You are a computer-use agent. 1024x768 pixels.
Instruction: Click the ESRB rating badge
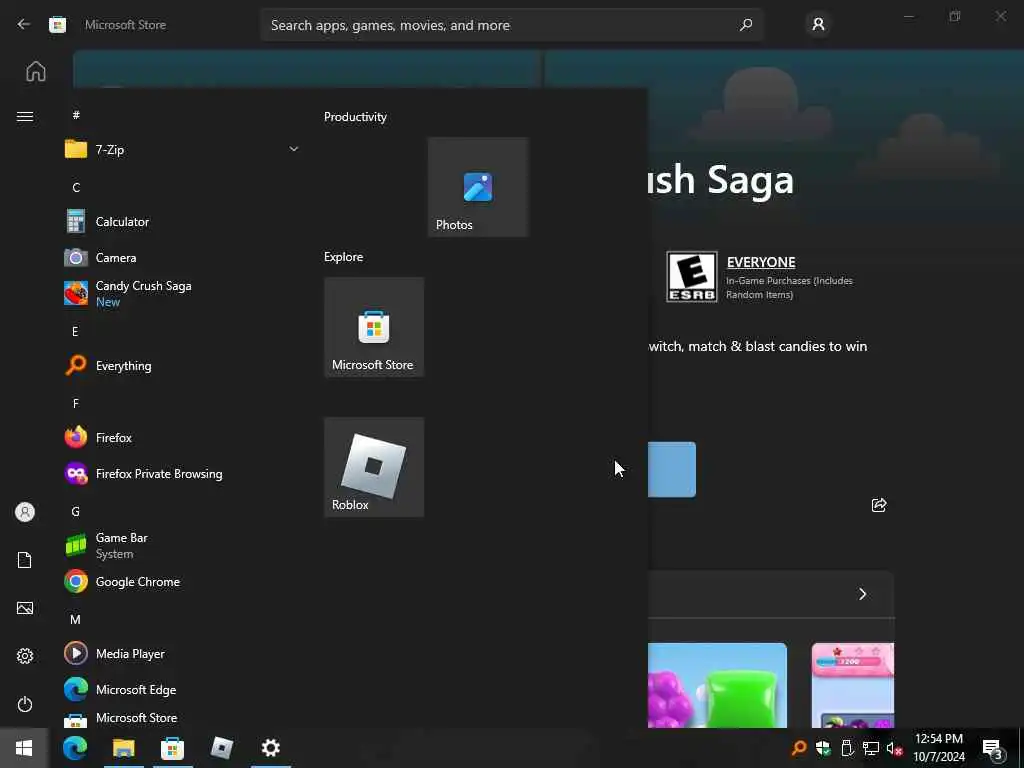pyautogui.click(x=692, y=276)
